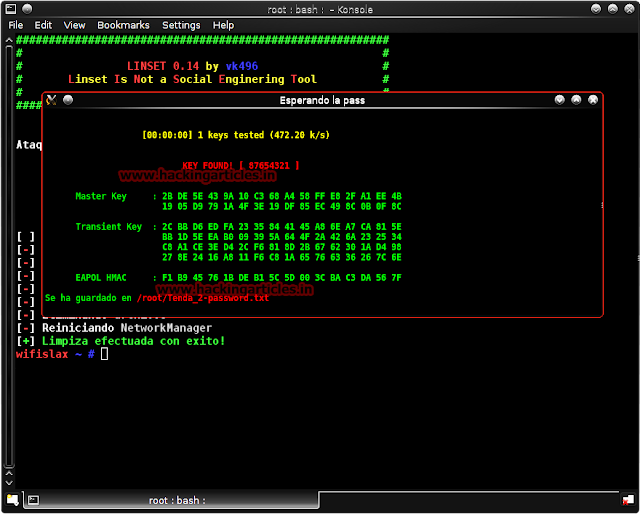This screenshot has width=640, height=514.
Task: Click the 'vk496' author name
Action: tap(242, 66)
